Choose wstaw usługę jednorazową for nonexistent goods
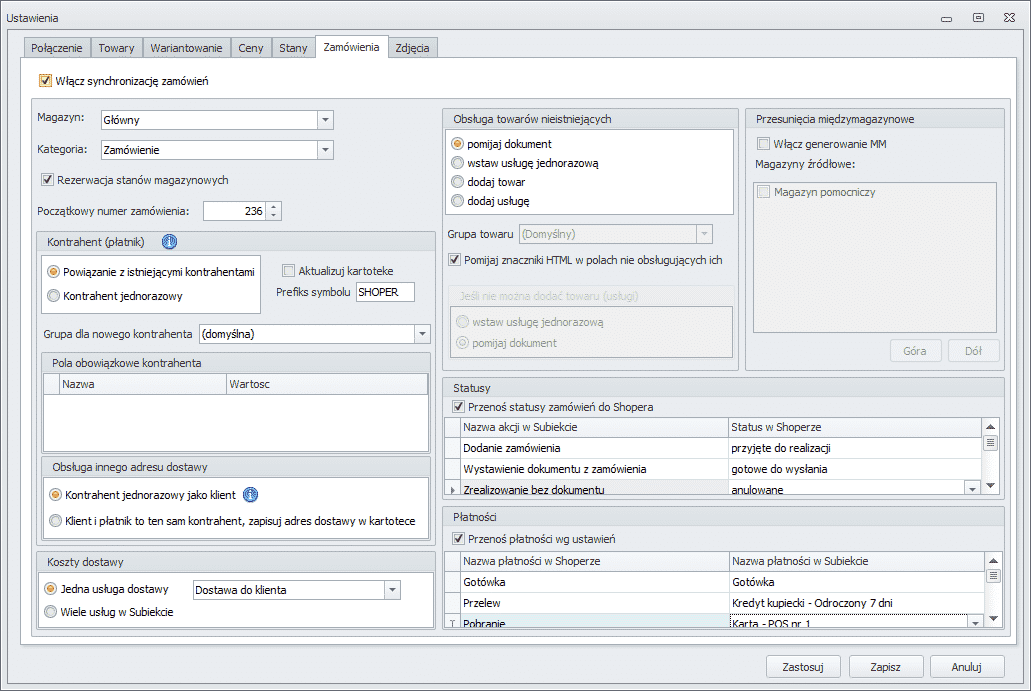Image resolution: width=1031 pixels, height=691 pixels. (x=458, y=162)
